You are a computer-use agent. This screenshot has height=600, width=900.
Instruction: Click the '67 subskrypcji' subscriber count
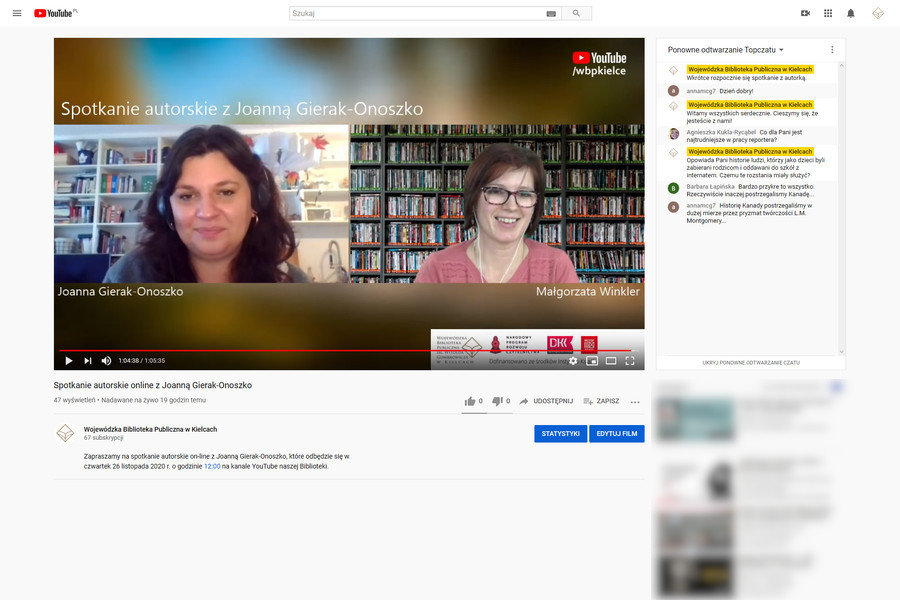point(103,438)
